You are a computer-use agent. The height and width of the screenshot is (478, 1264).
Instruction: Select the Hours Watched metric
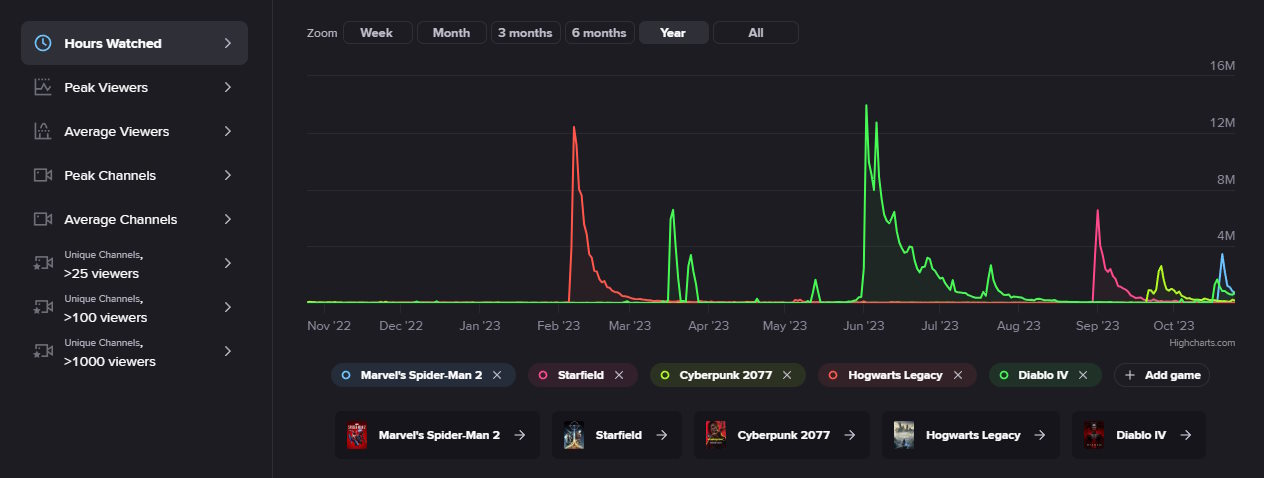pos(134,43)
